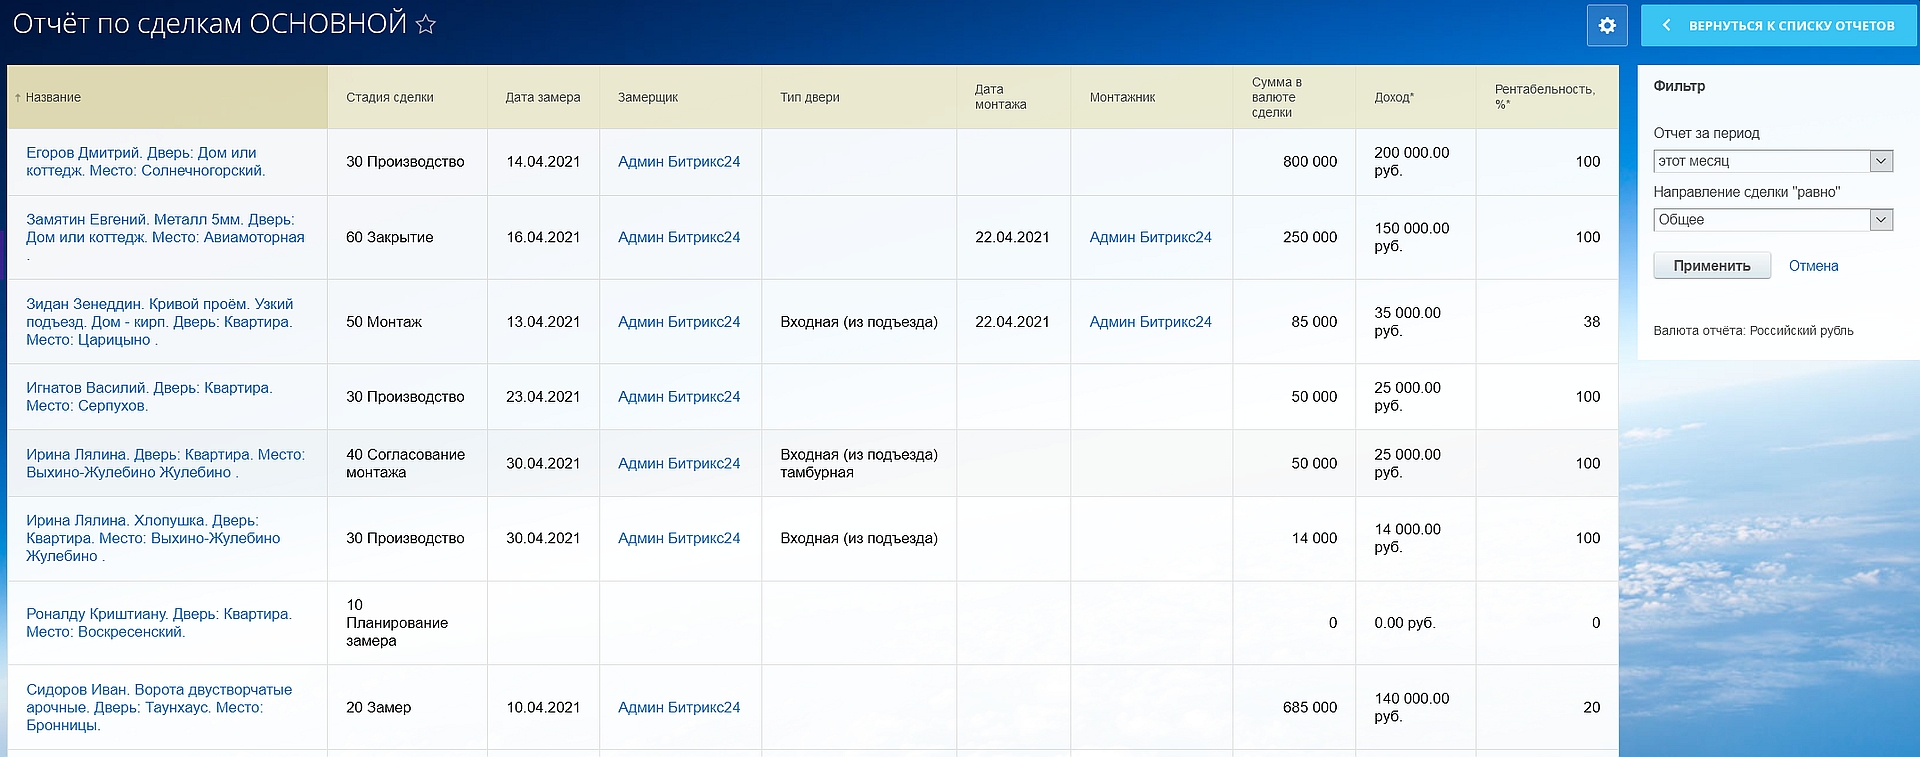1920x757 pixels.
Task: Sort table by Дата замера header
Action: click(x=543, y=98)
